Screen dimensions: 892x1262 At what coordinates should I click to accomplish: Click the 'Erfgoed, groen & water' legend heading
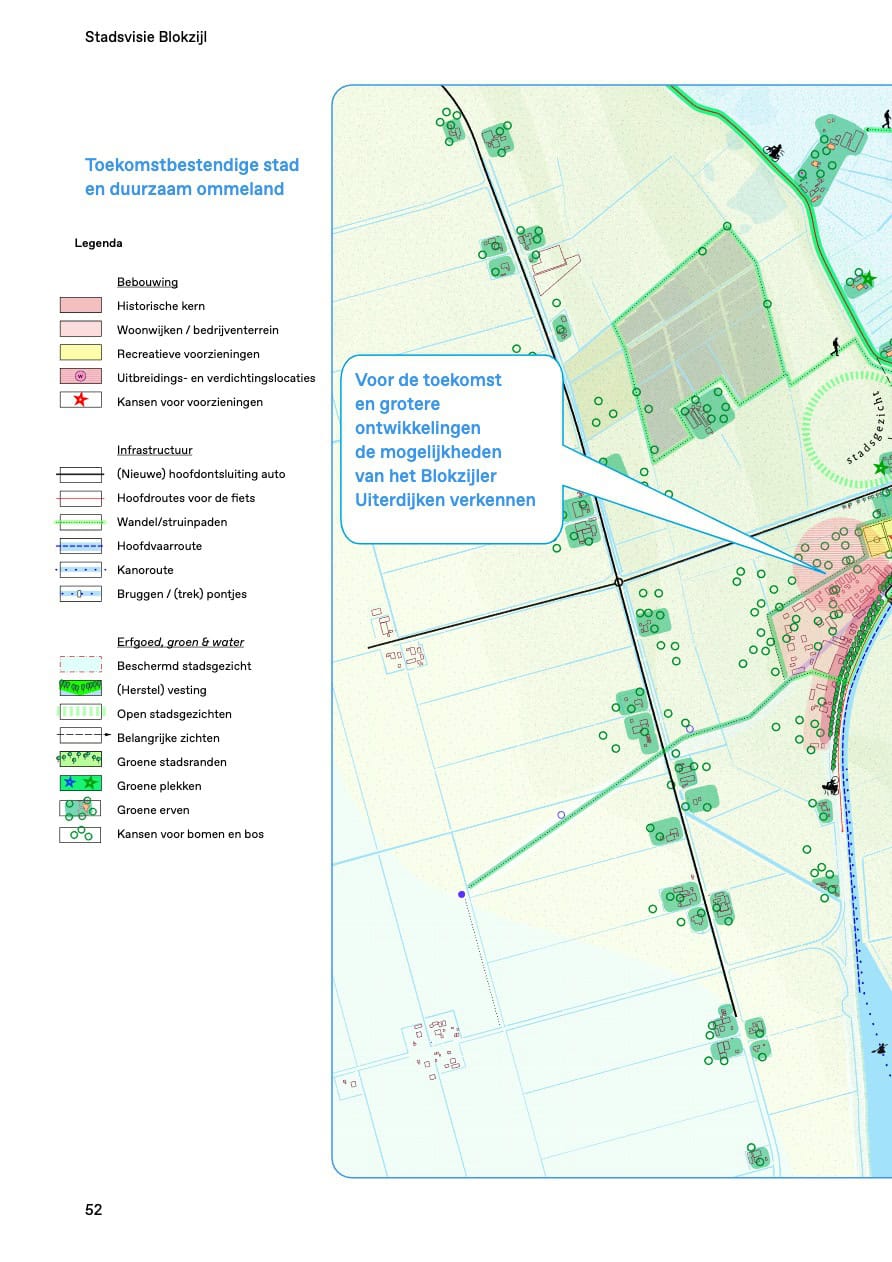point(180,642)
